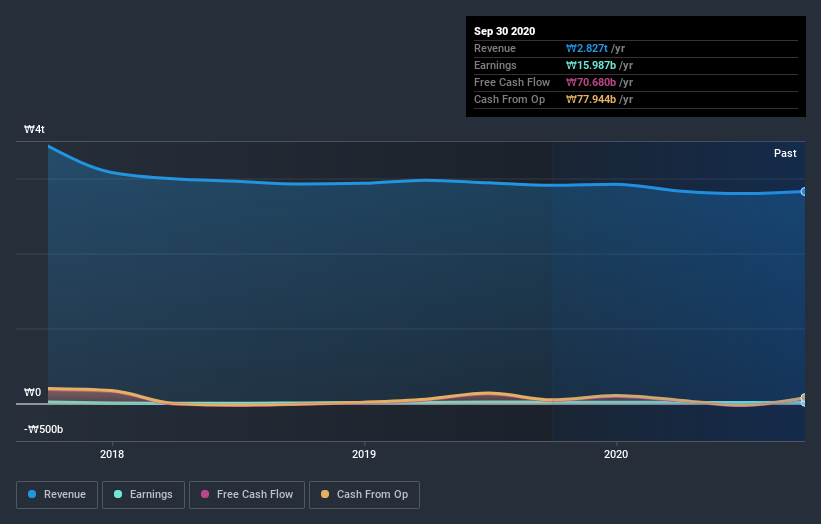Click the ₩4t y-axis label
The width and height of the screenshot is (821, 524).
pyautogui.click(x=34, y=129)
